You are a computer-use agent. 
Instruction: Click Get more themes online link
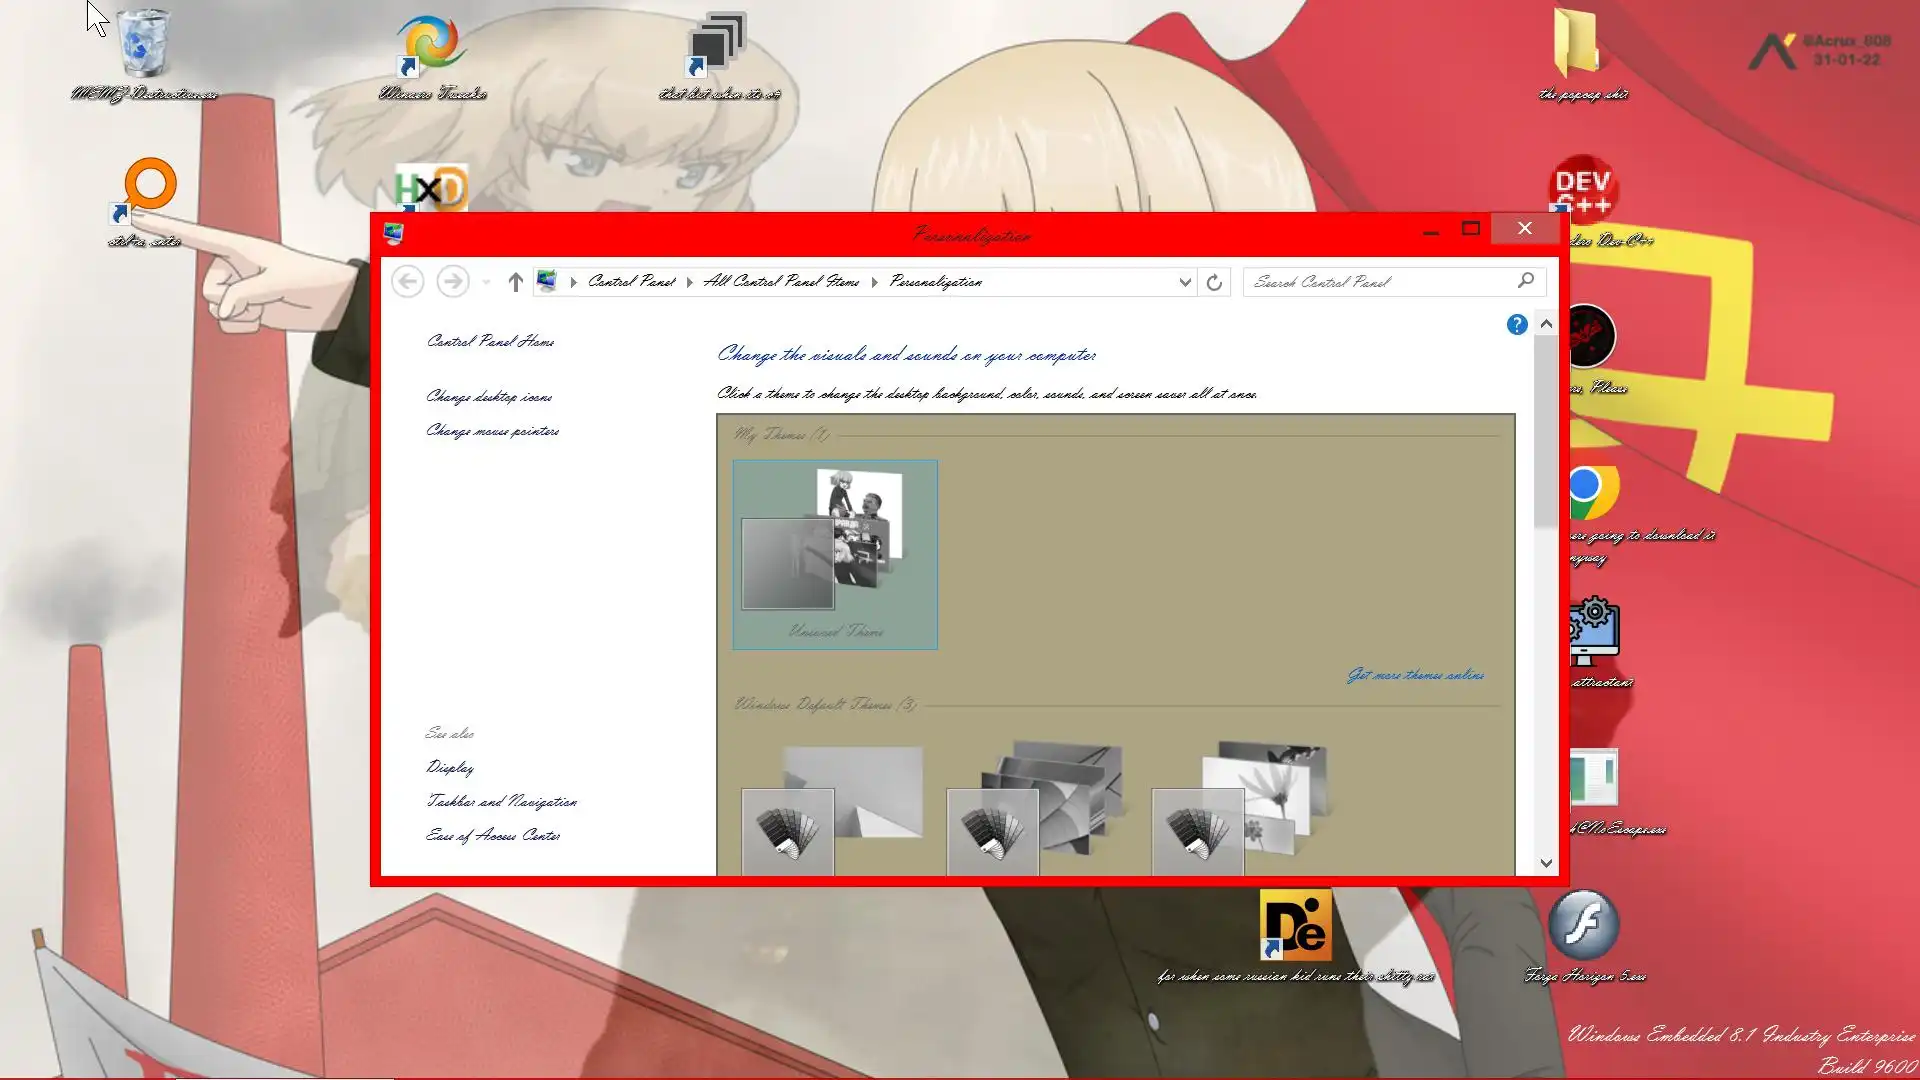tap(1415, 676)
